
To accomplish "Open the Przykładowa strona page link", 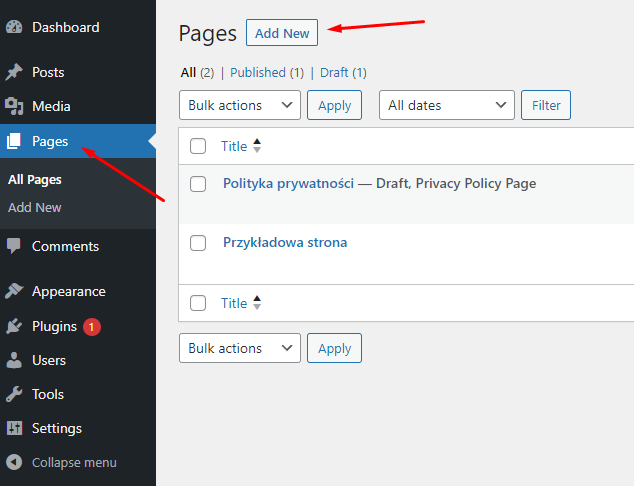I will click(x=285, y=242).
